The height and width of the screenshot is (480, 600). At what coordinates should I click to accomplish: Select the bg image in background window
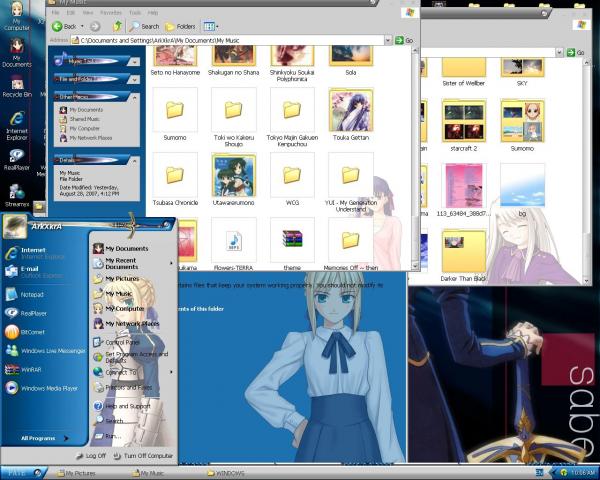(x=522, y=189)
